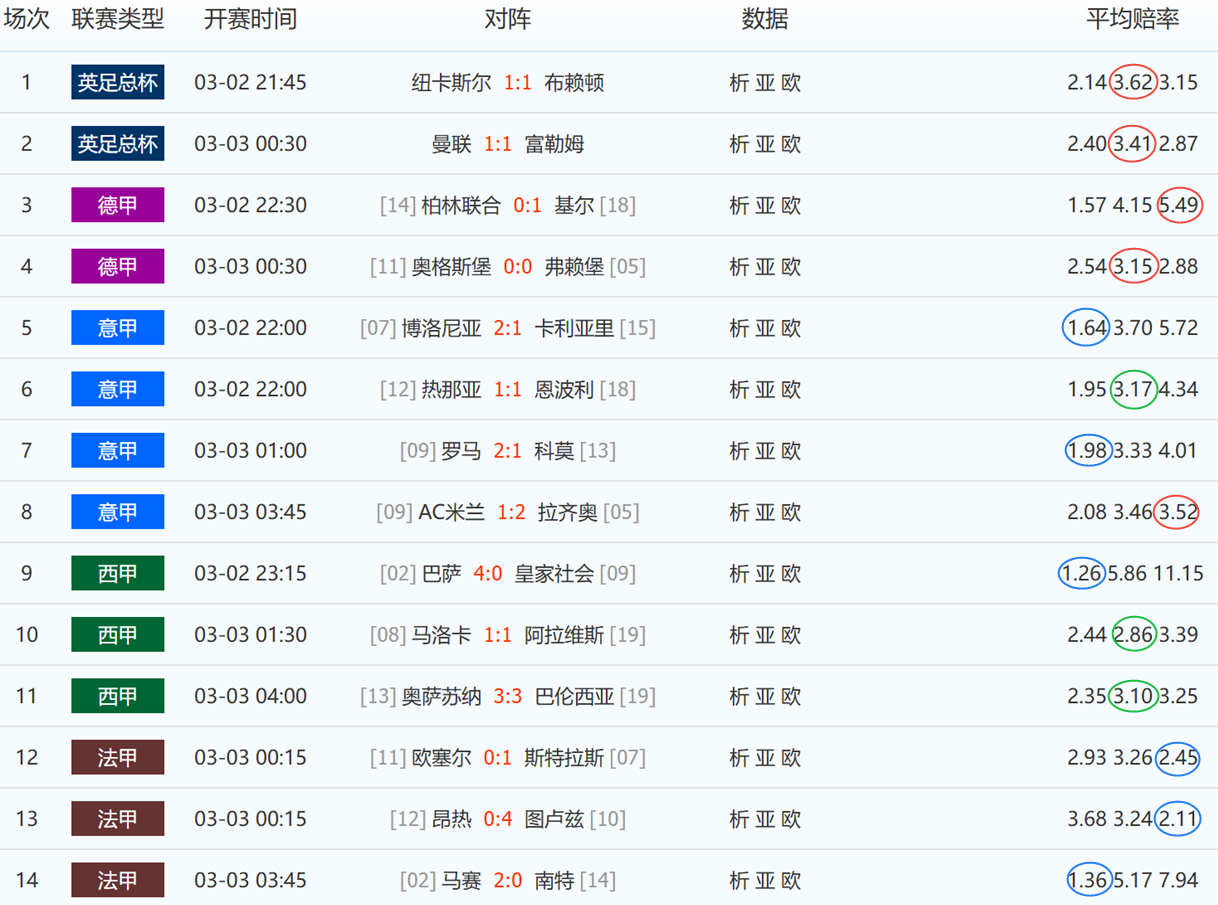Screen dimensions: 1218x905
Task: Open team 巴萨
Action: [441, 574]
